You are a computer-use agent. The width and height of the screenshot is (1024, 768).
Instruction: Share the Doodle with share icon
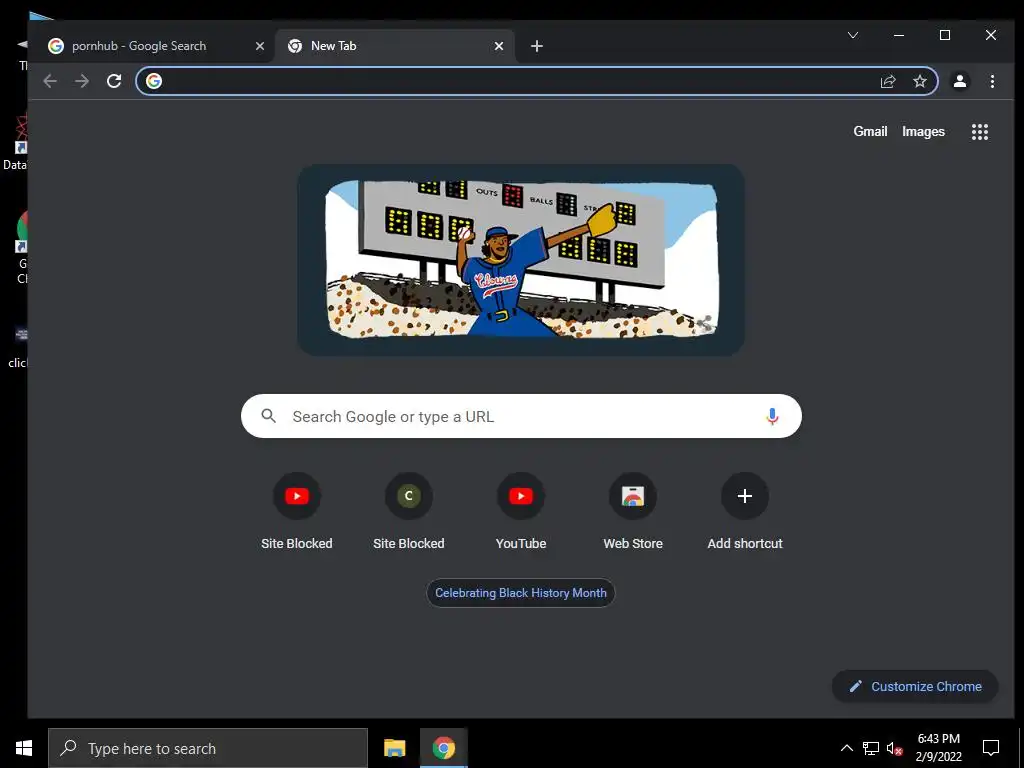click(704, 323)
